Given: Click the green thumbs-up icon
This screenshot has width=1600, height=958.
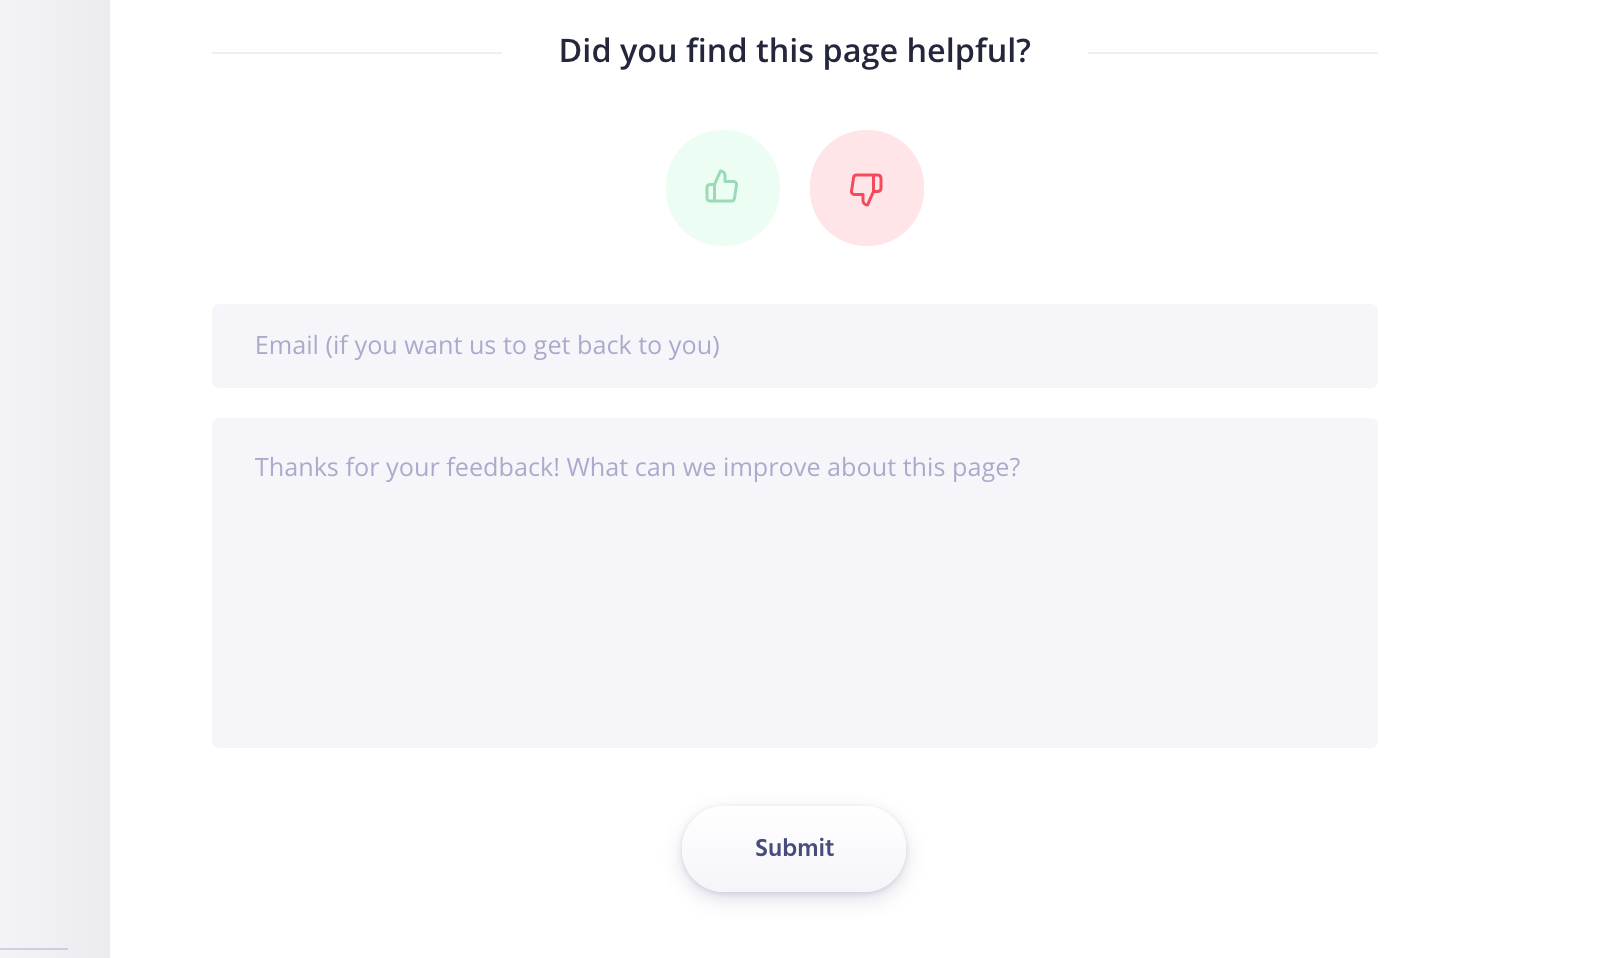Looking at the screenshot, I should coord(722,187).
